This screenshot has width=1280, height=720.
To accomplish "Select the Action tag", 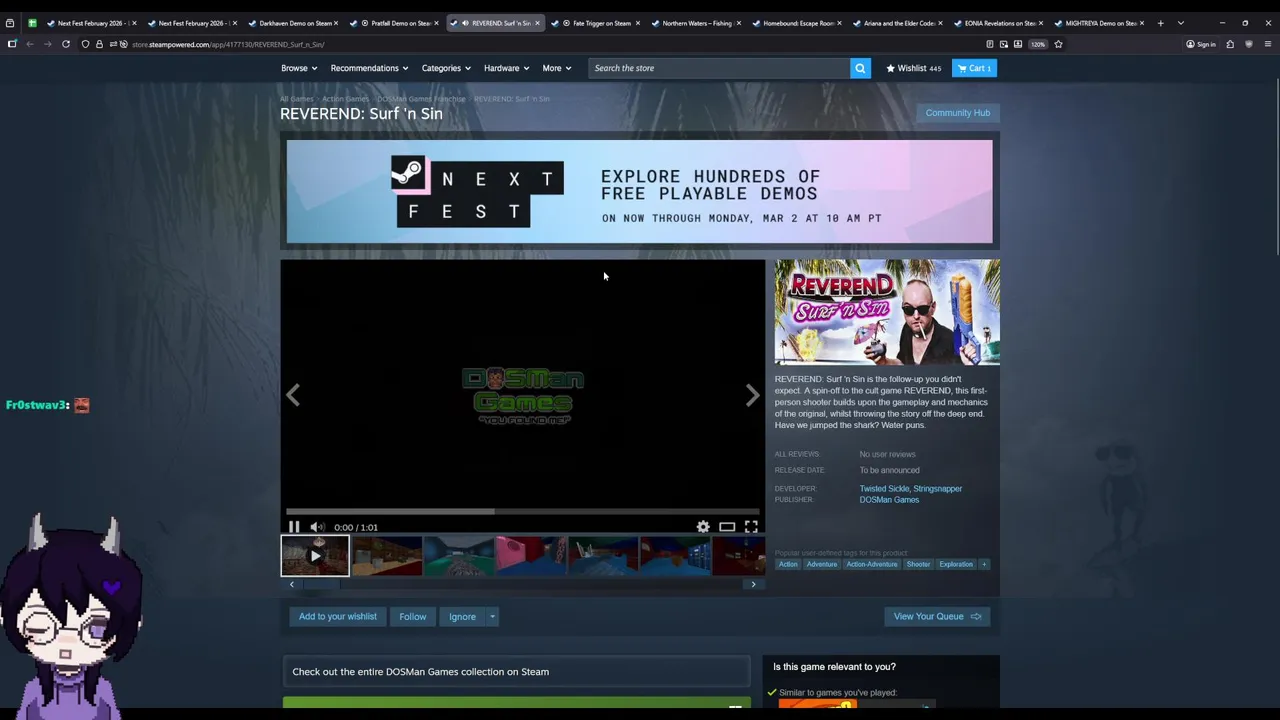I will tap(788, 564).
